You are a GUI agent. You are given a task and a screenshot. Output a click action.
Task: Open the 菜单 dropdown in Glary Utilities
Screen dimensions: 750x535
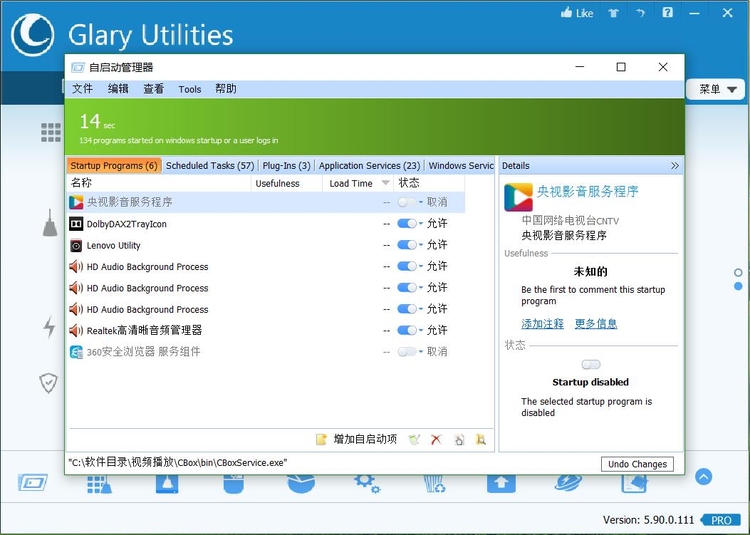(x=716, y=89)
